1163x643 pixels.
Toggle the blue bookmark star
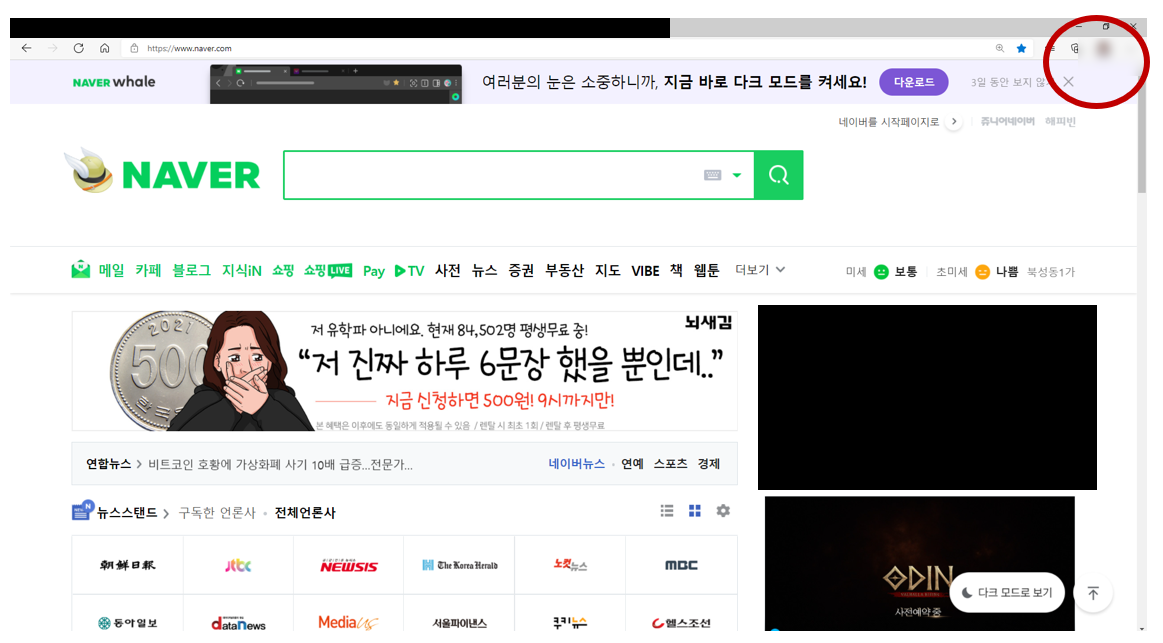click(1021, 48)
